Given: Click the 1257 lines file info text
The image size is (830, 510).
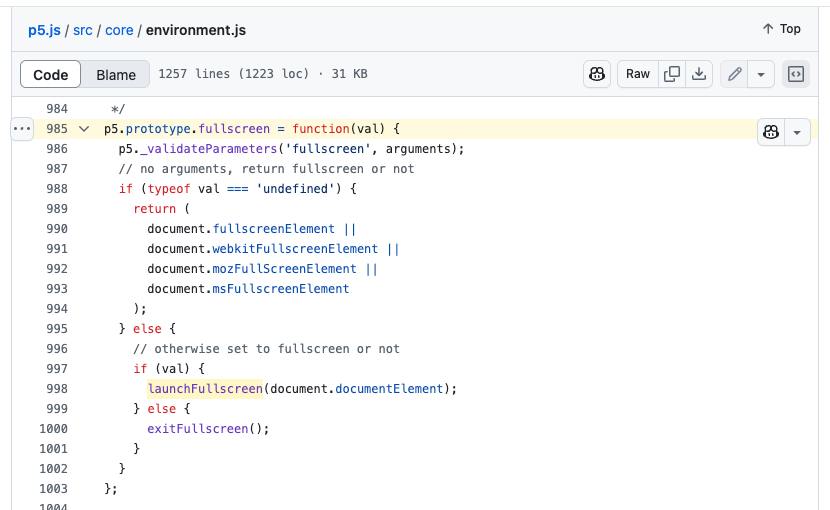Looking at the screenshot, I should (x=263, y=74).
